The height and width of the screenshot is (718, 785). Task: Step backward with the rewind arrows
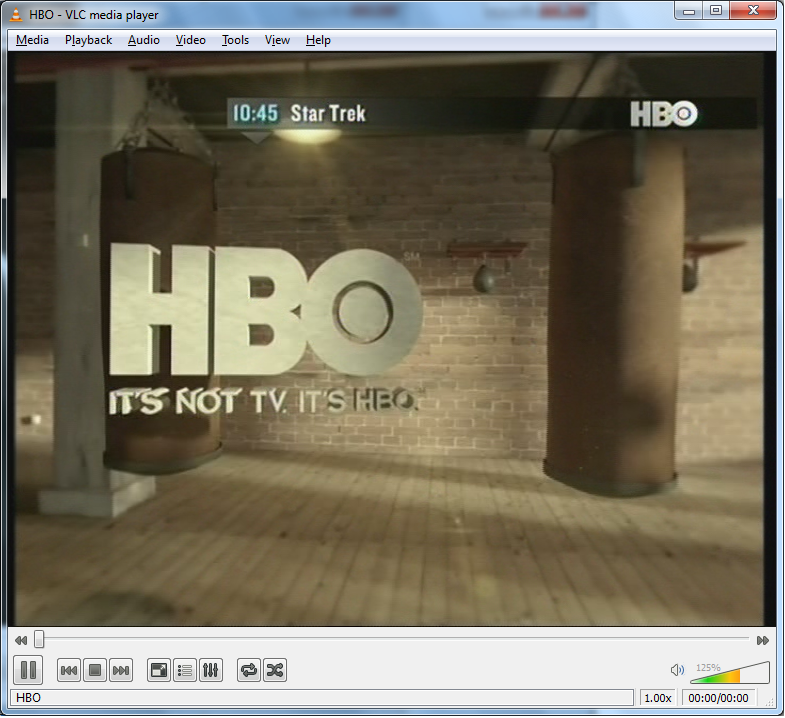click(x=21, y=640)
